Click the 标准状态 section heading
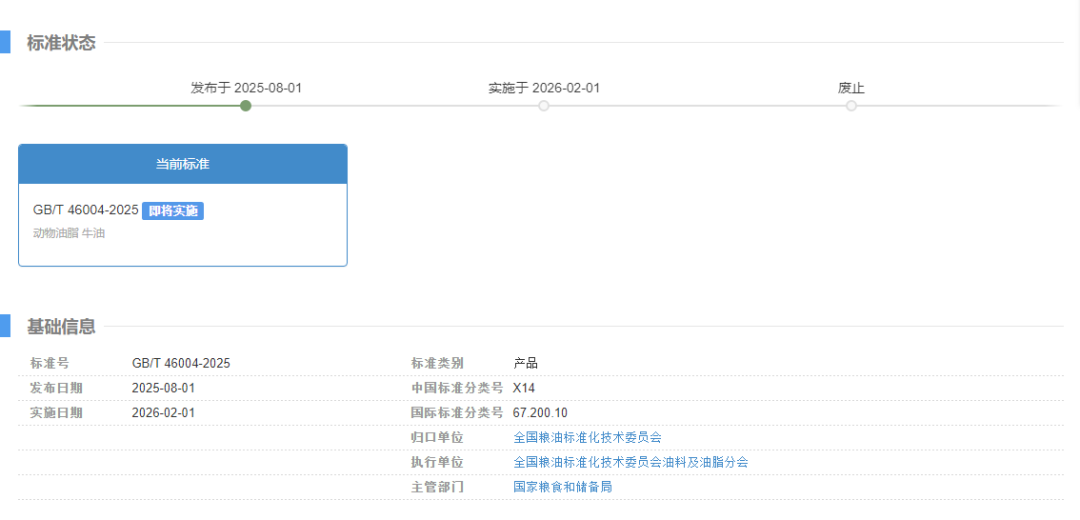Screen dimensions: 1080x520 (61, 43)
